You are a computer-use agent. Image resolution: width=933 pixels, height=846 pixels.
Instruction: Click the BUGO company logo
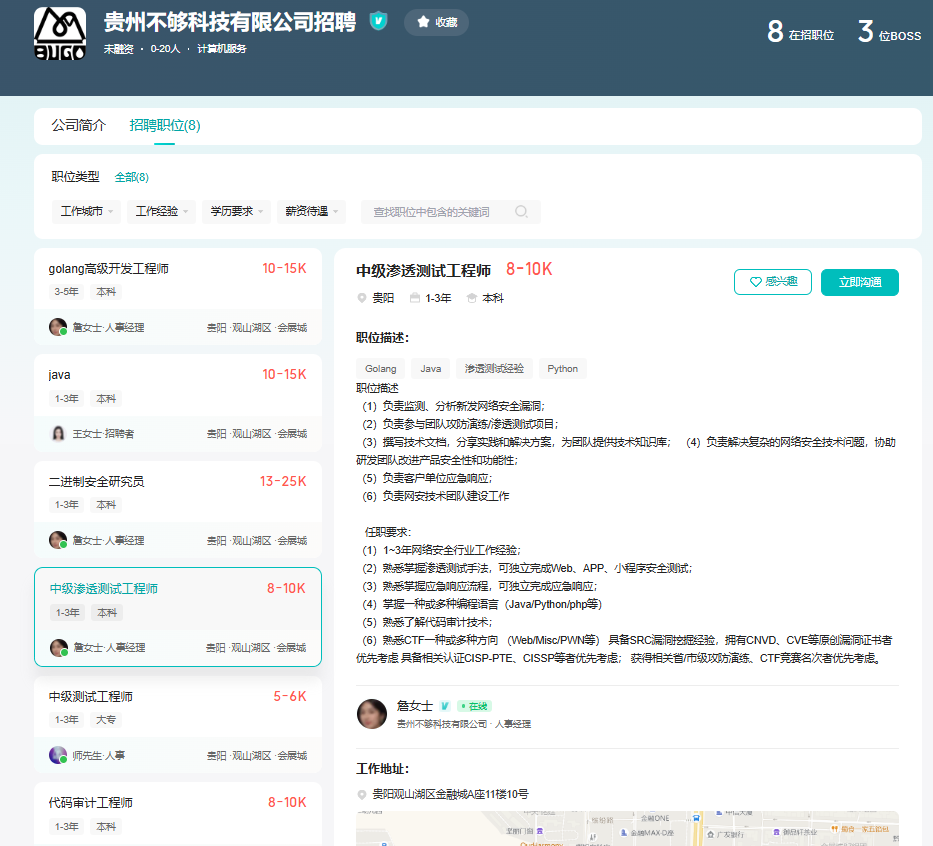(x=60, y=33)
